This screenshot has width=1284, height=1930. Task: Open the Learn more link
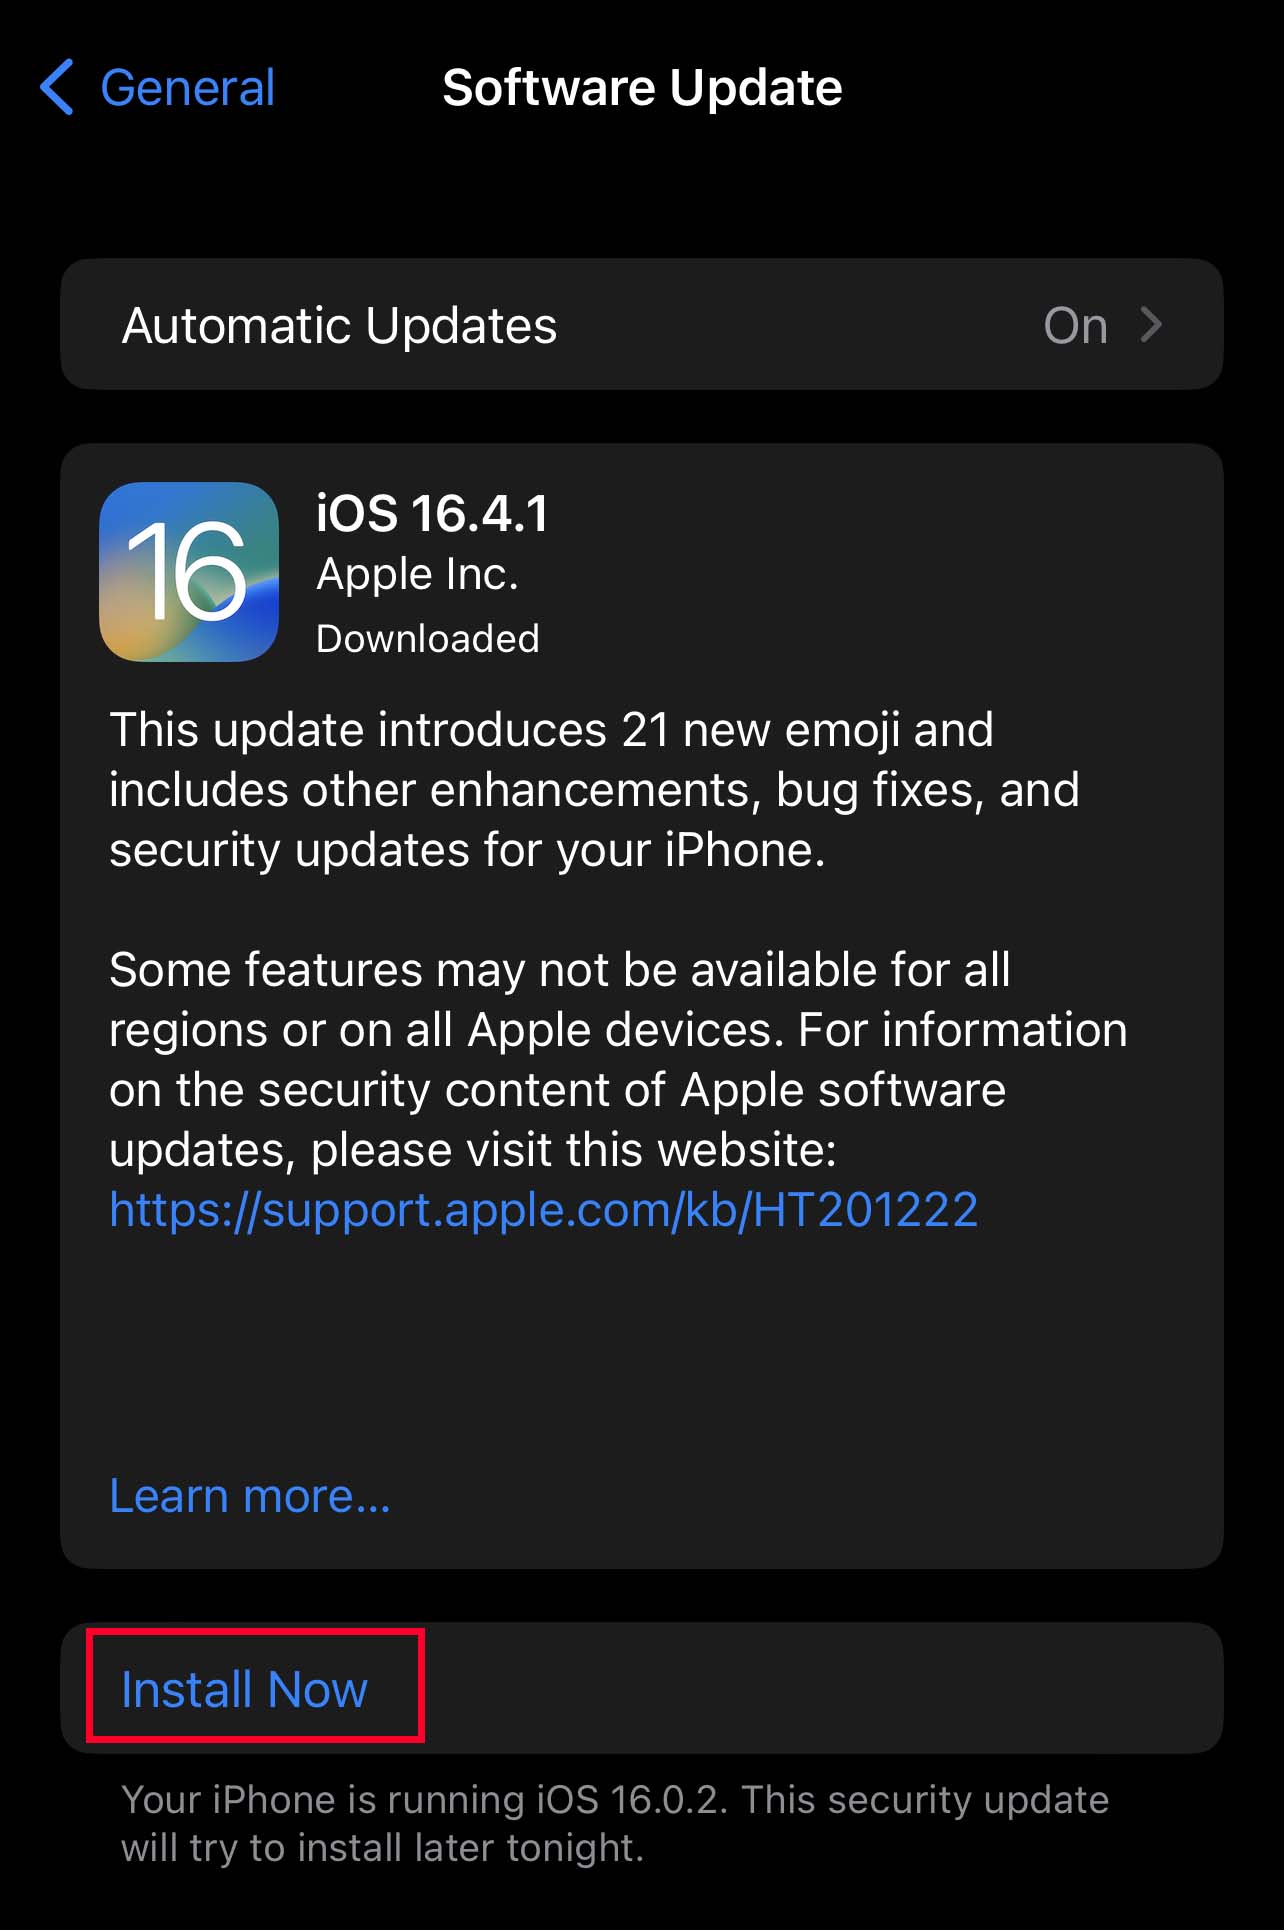250,1496
